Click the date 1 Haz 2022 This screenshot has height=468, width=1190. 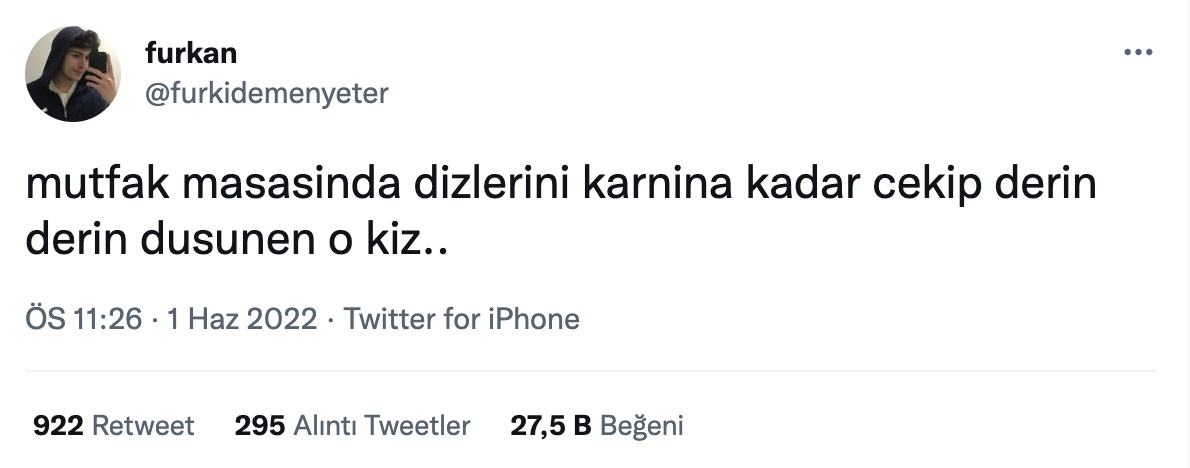(241, 319)
